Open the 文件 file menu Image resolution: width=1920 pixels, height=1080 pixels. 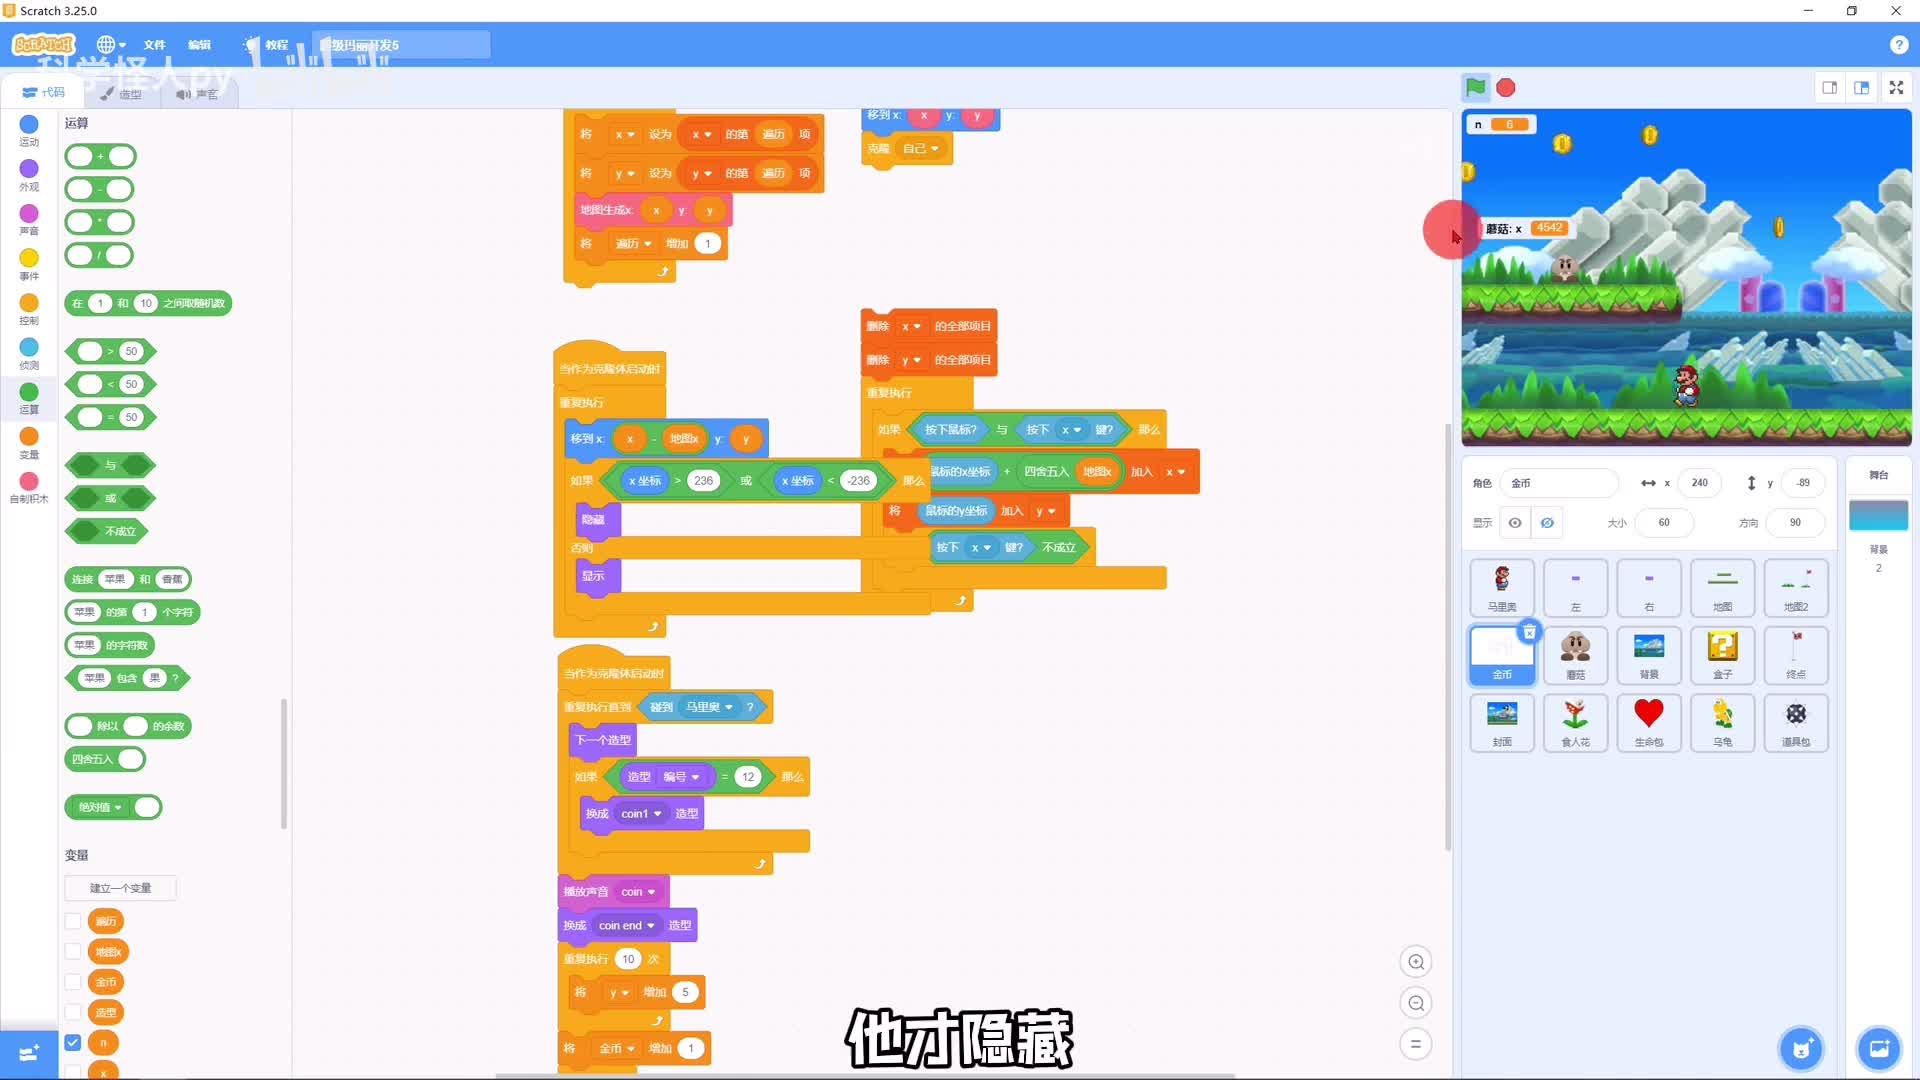tap(154, 45)
